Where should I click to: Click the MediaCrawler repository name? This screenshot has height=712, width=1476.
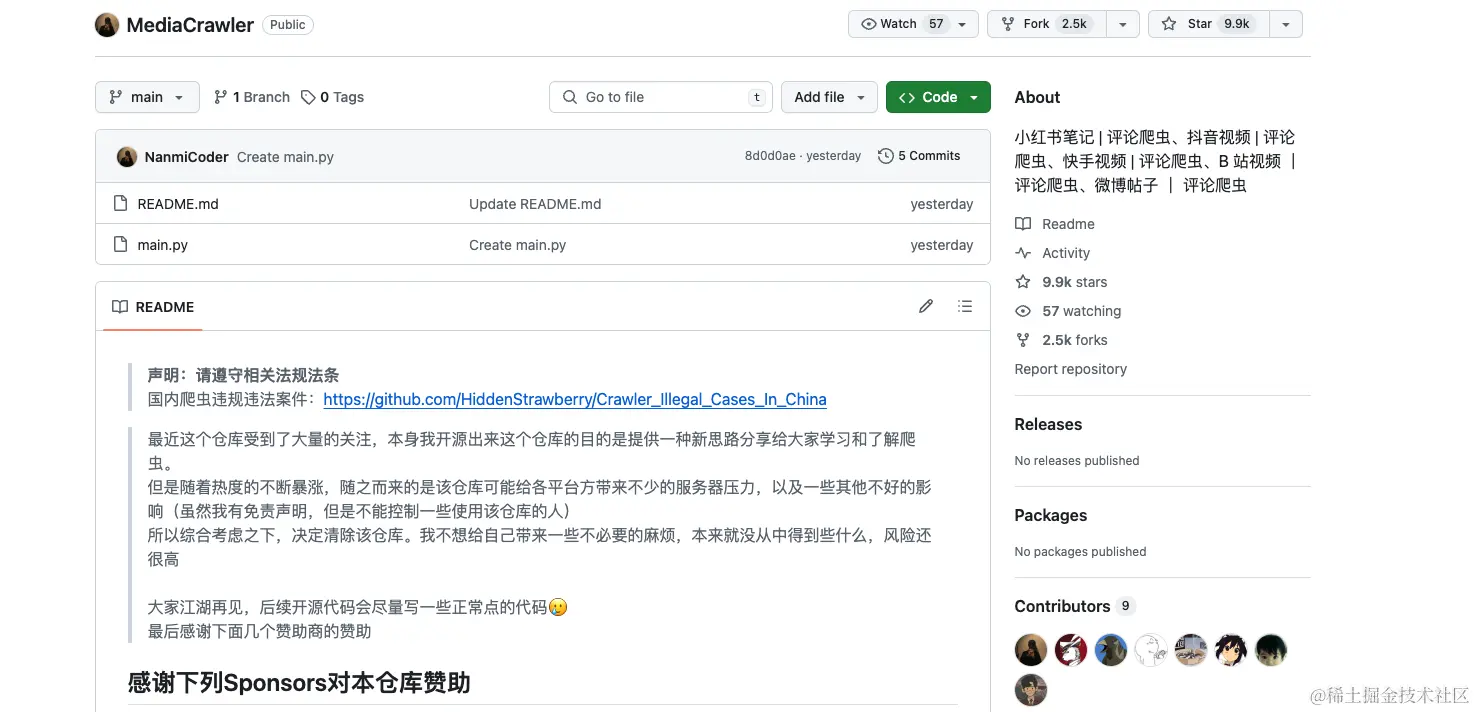(x=190, y=25)
